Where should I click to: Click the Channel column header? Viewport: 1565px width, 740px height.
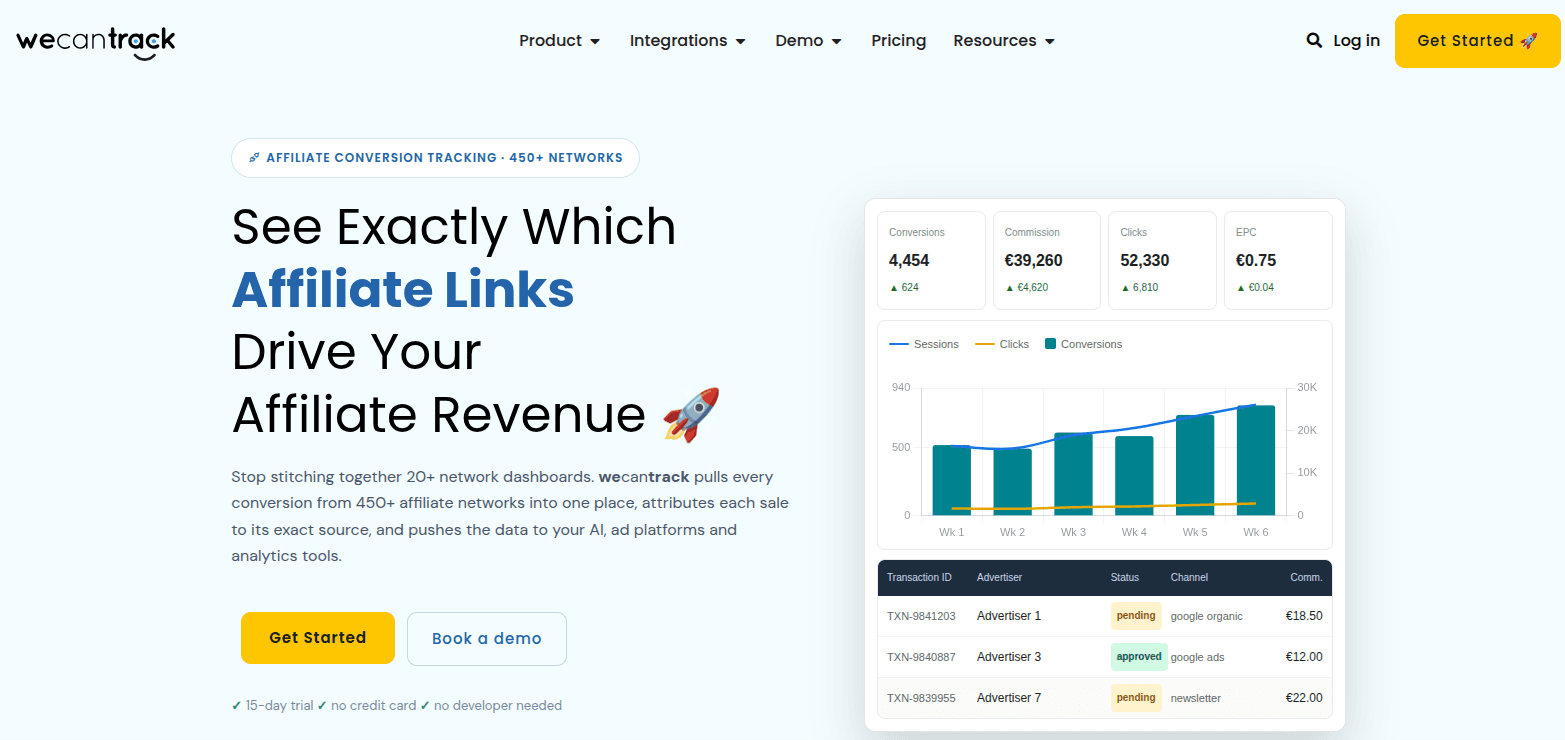click(1189, 577)
